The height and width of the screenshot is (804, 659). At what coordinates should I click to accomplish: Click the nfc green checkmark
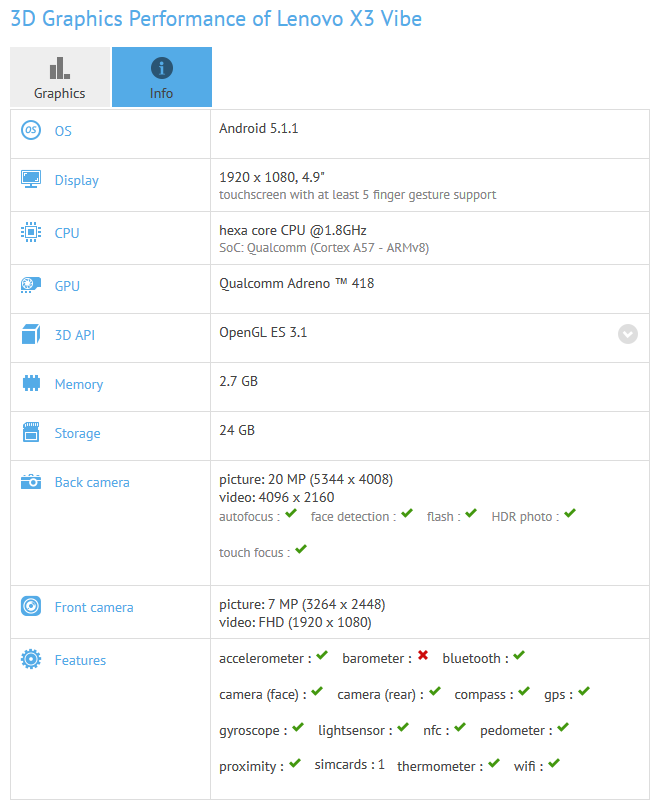(x=460, y=727)
